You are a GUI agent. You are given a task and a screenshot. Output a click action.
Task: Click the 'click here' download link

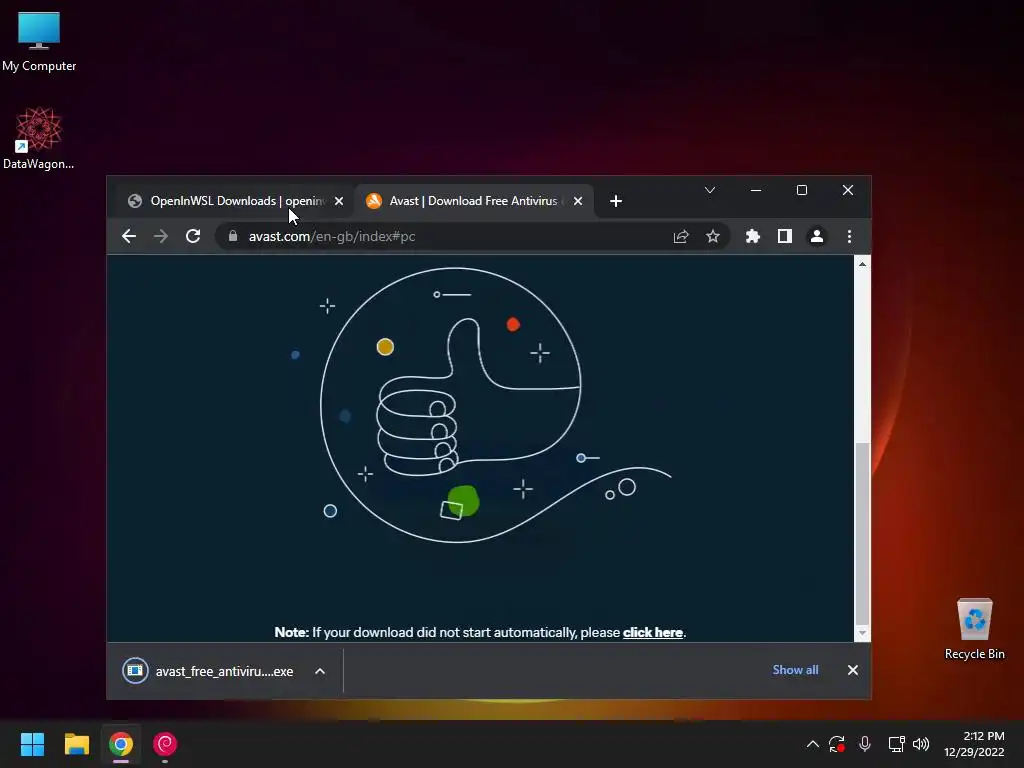(x=652, y=632)
